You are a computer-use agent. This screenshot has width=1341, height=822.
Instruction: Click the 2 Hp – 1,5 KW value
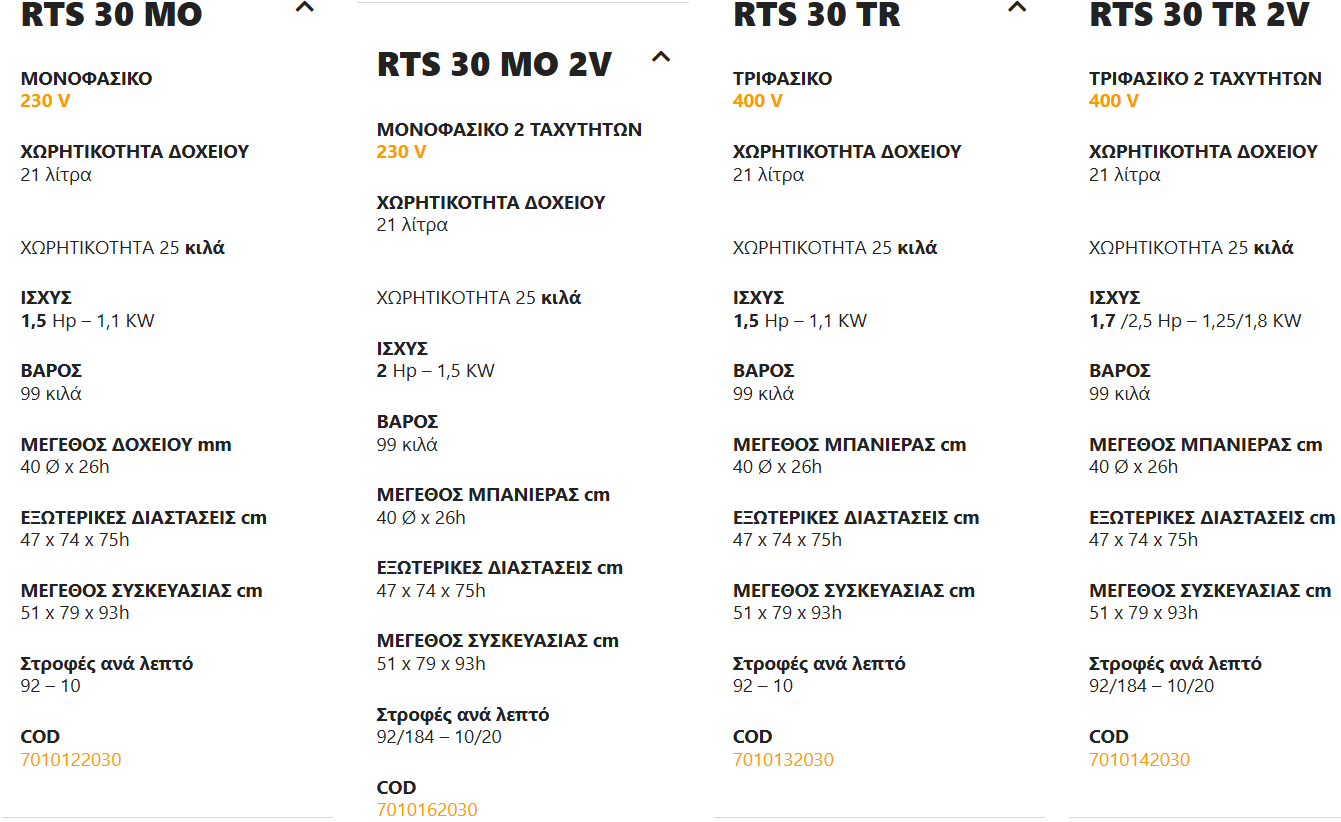pos(435,371)
